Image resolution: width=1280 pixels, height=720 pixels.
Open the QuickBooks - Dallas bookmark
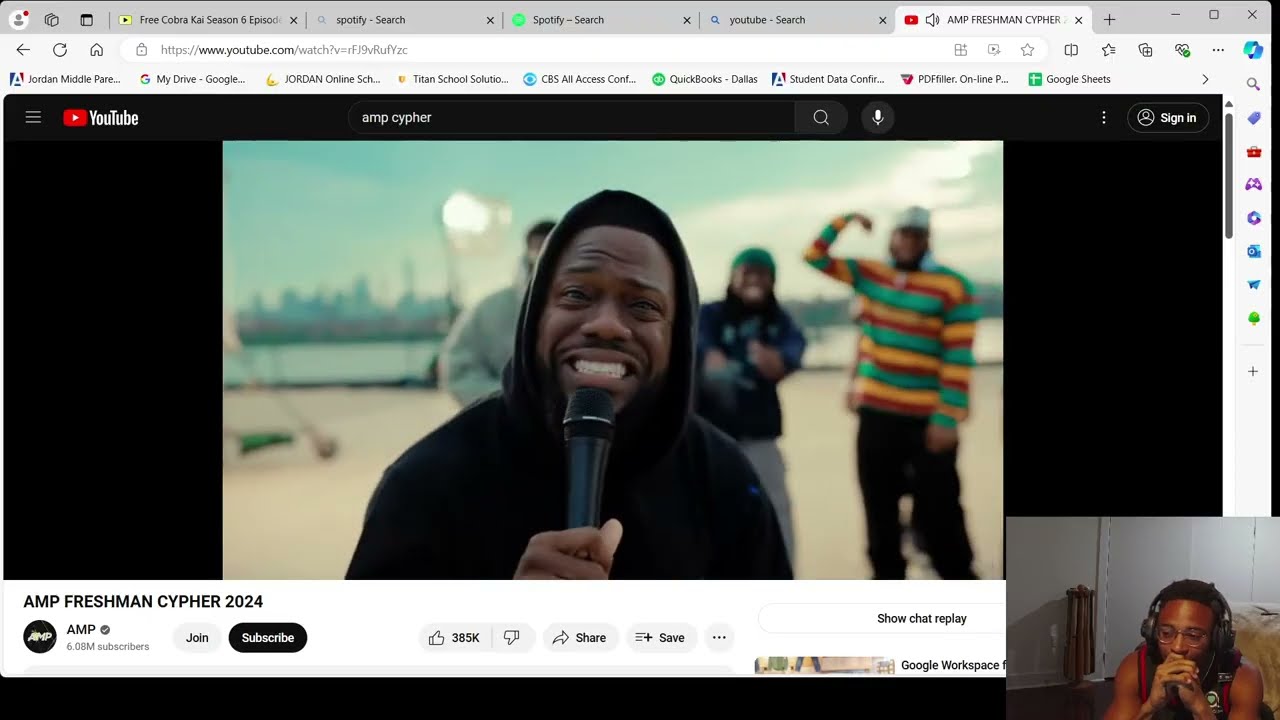(x=704, y=79)
